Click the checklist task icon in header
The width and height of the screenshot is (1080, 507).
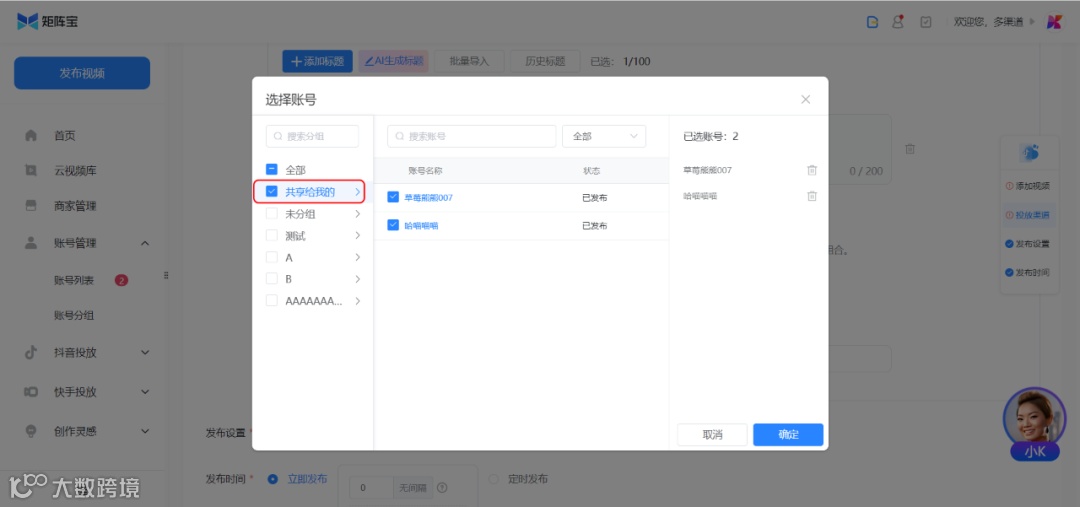(926, 22)
